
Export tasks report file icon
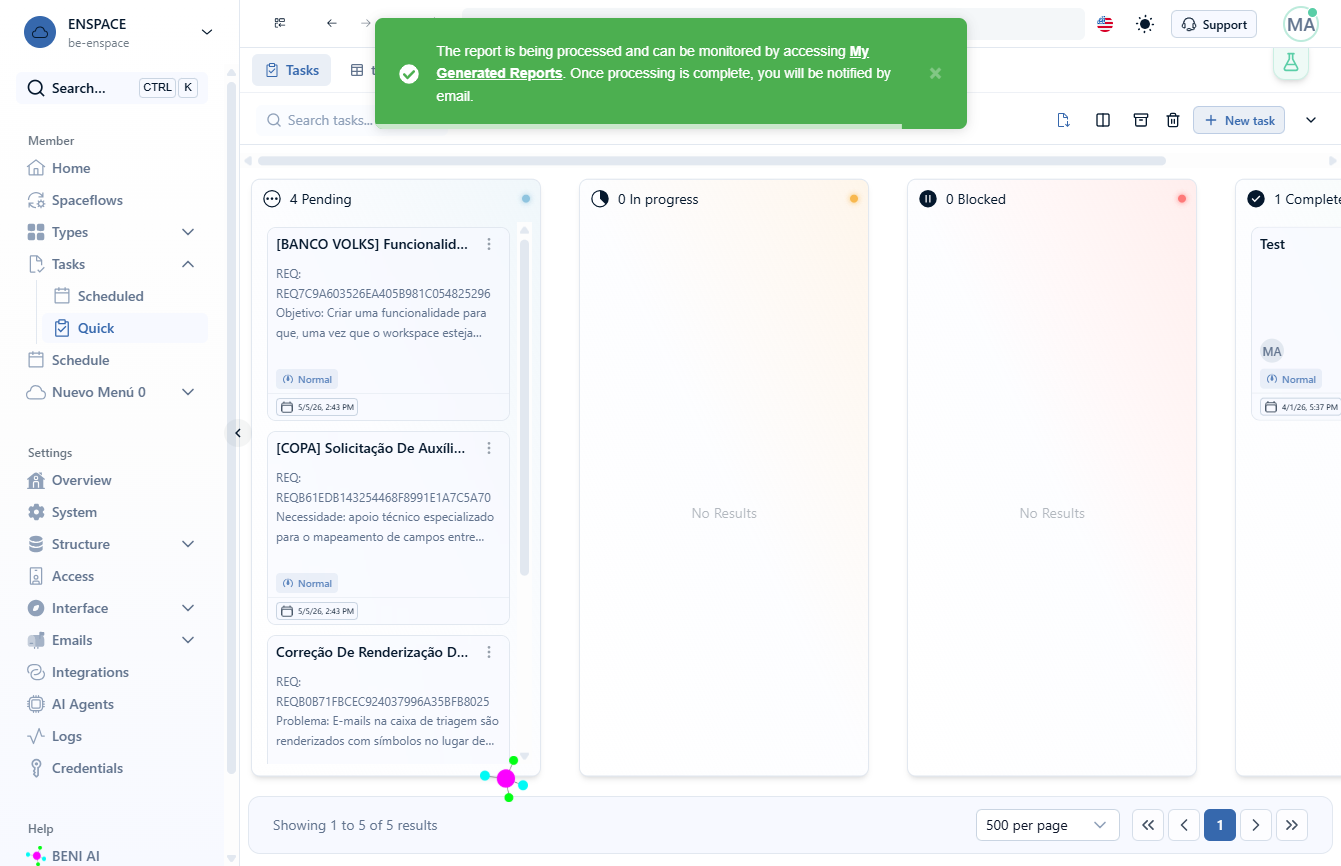point(1064,120)
